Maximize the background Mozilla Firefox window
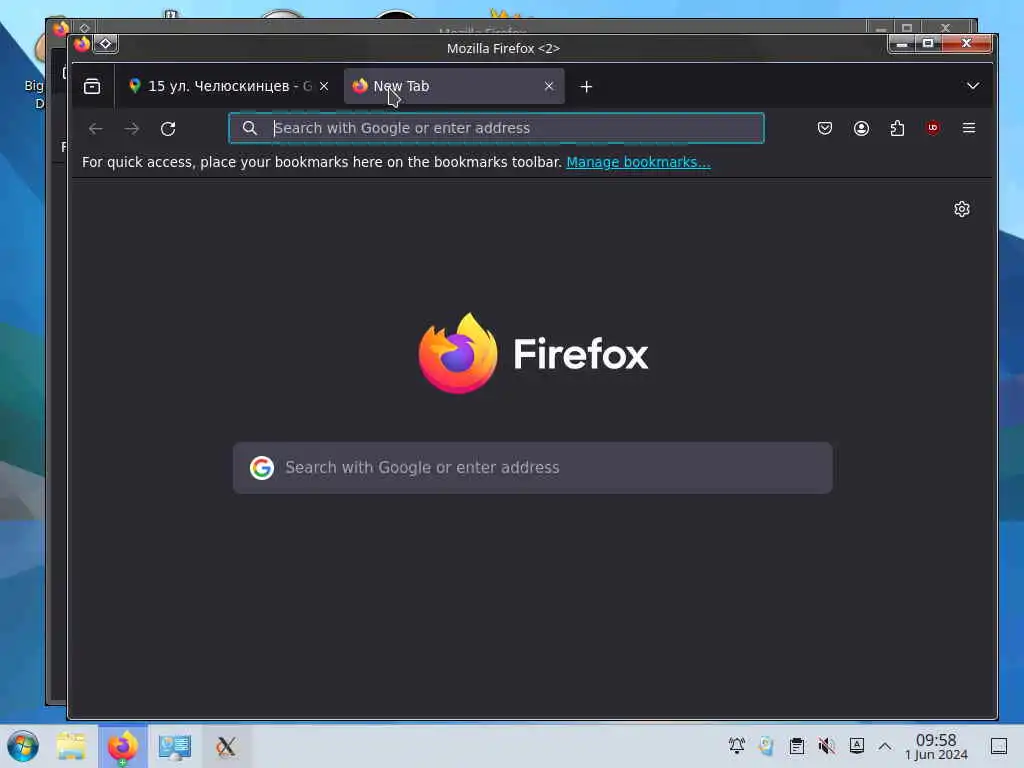 907,27
